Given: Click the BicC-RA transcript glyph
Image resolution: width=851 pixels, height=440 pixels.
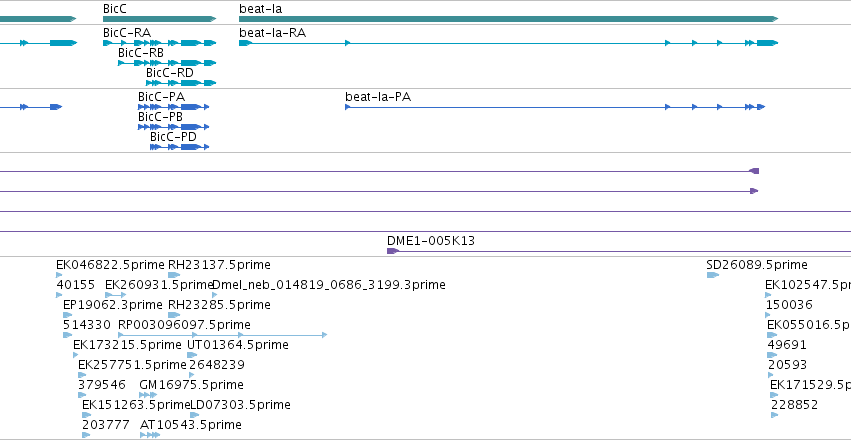Looking at the screenshot, I should [x=160, y=43].
